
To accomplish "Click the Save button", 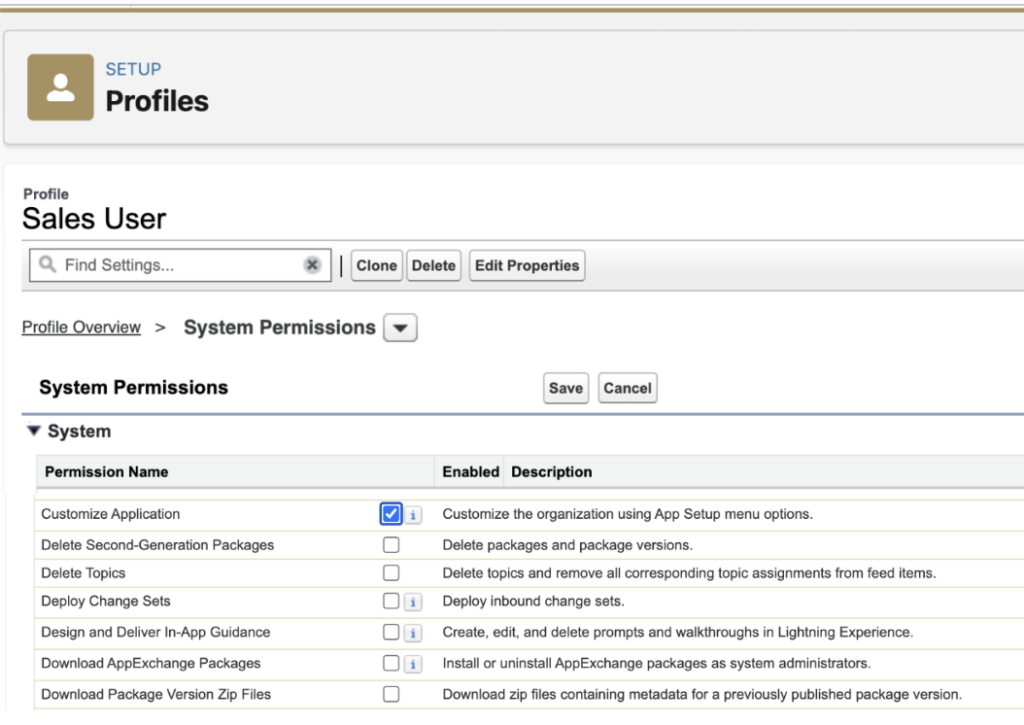I will point(565,388).
